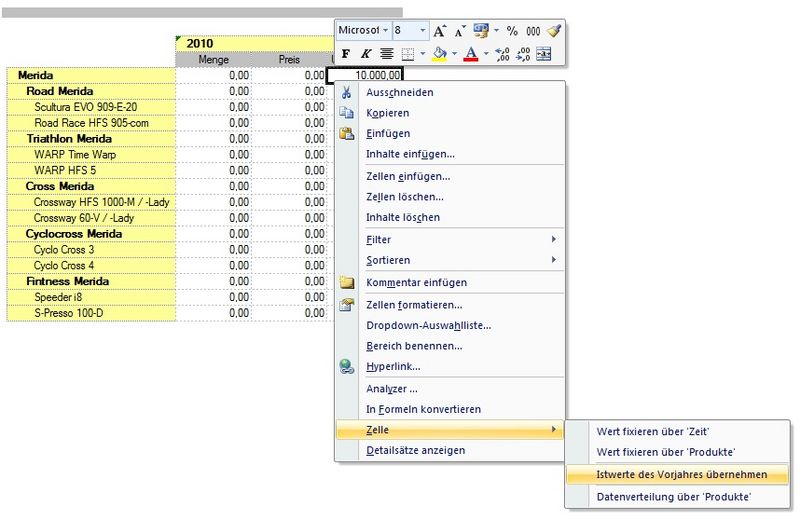Select Dropdown-Auswahlliste... option
This screenshot has width=800, height=520.
[x=450, y=325]
